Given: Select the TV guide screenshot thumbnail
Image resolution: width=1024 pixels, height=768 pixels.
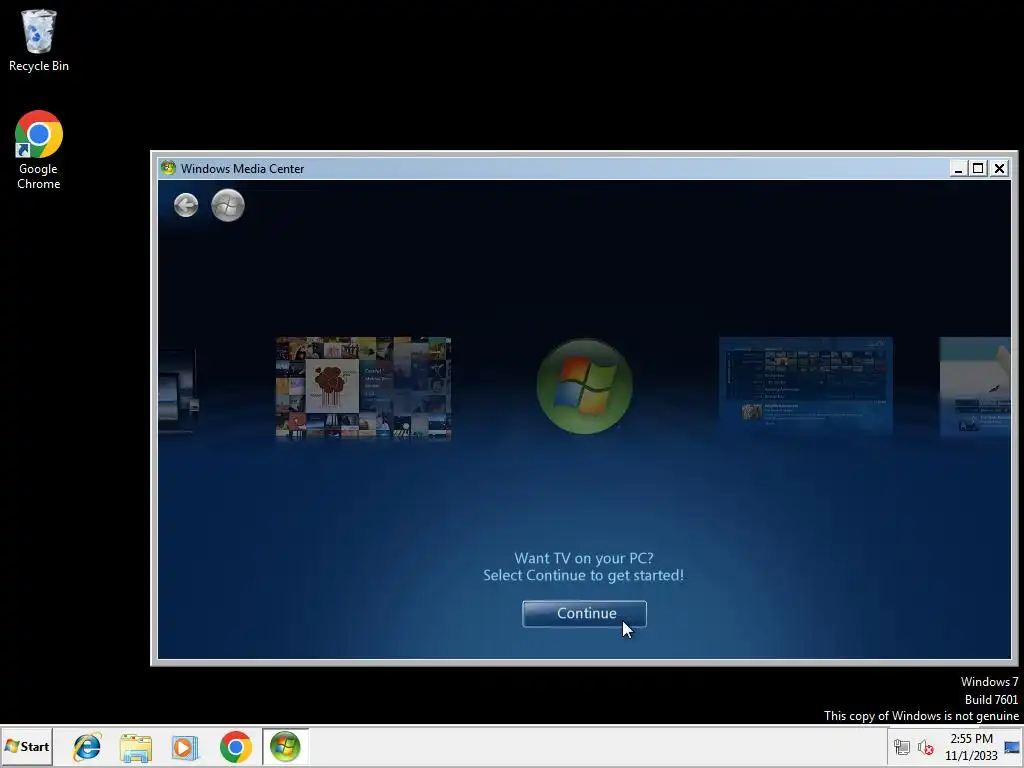Looking at the screenshot, I should [805, 385].
